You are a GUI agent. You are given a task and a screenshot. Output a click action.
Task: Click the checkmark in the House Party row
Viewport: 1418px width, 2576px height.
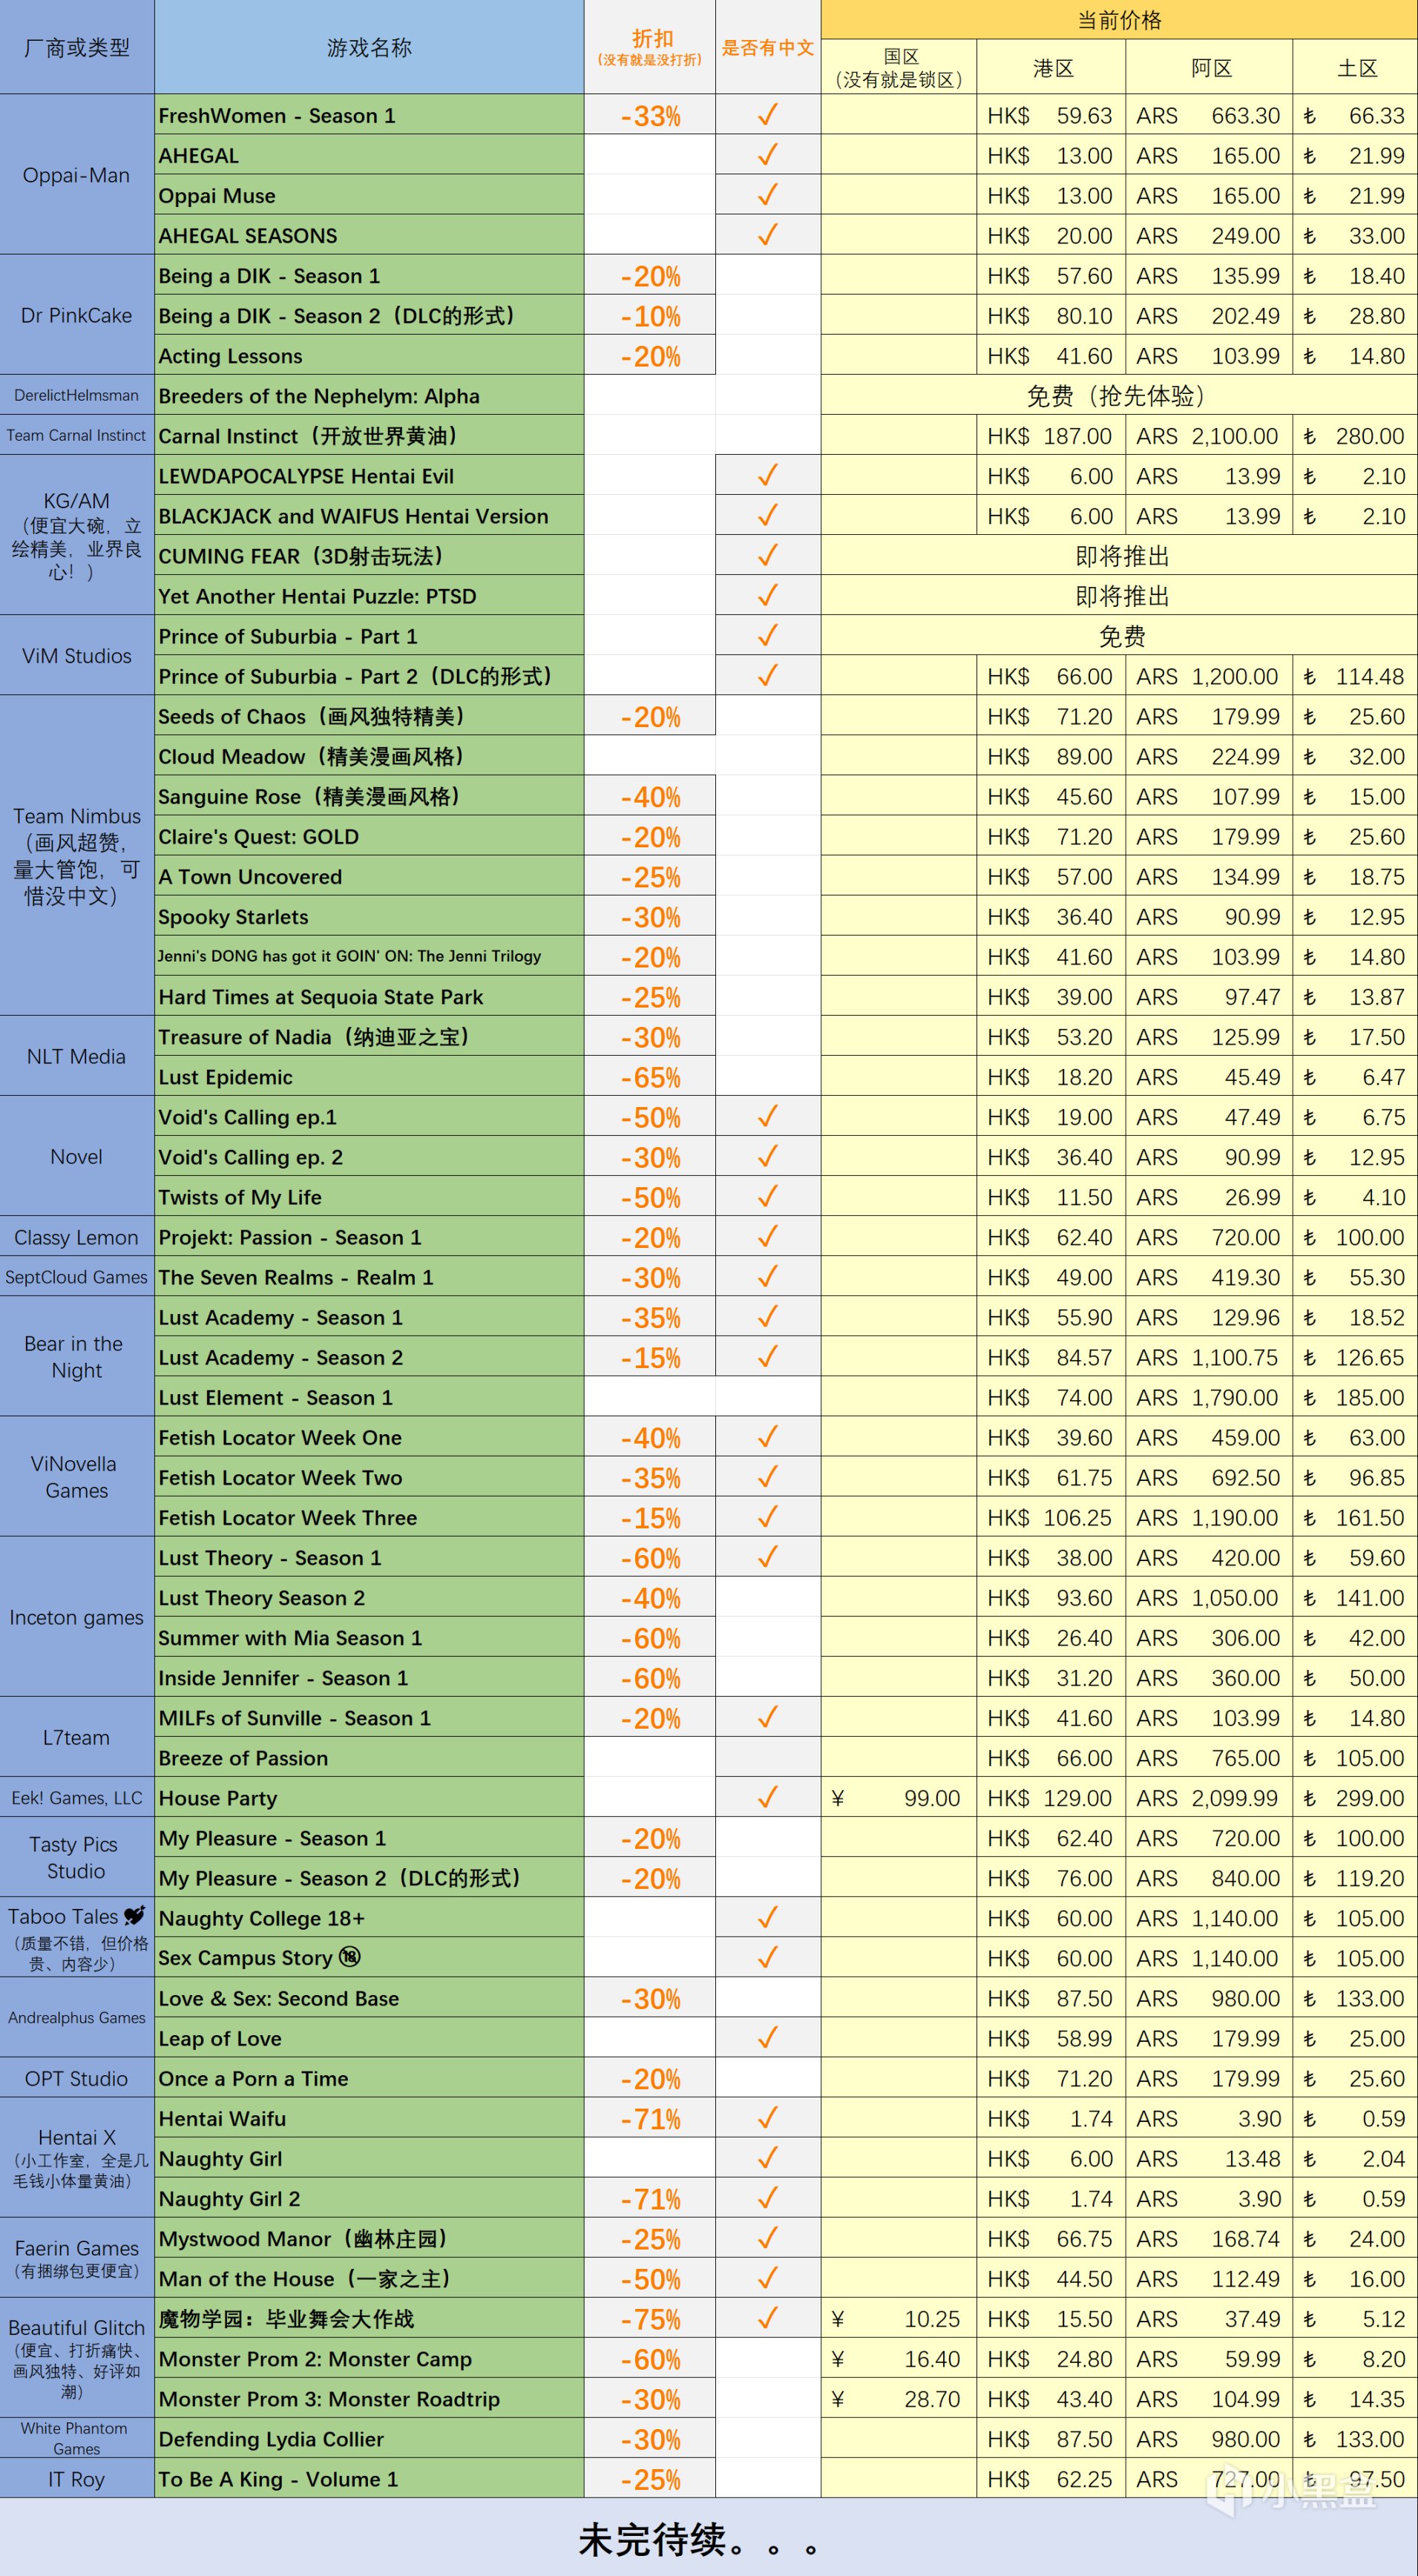[767, 1798]
